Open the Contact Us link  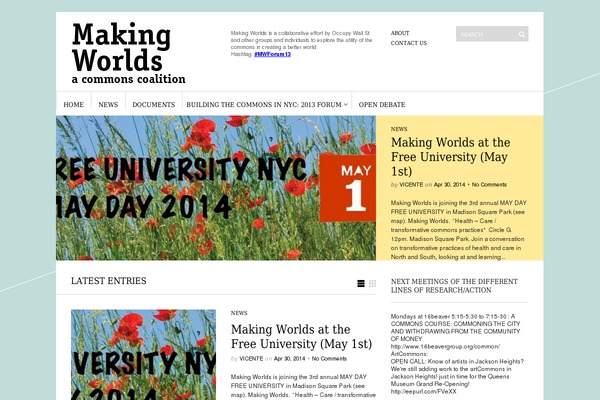coord(408,43)
